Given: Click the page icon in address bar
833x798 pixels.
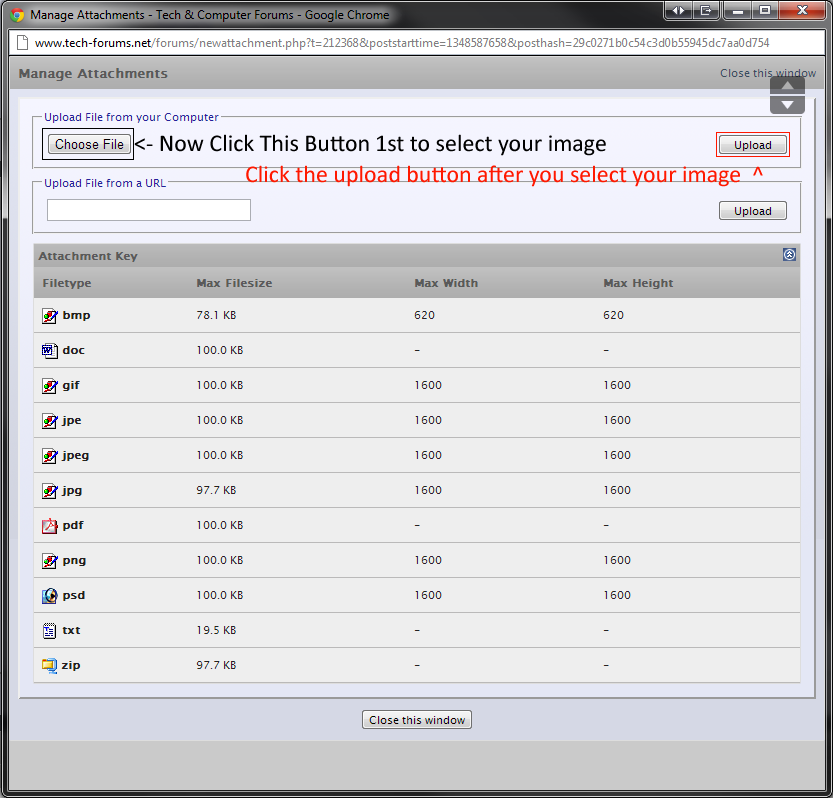Looking at the screenshot, I should [22, 43].
